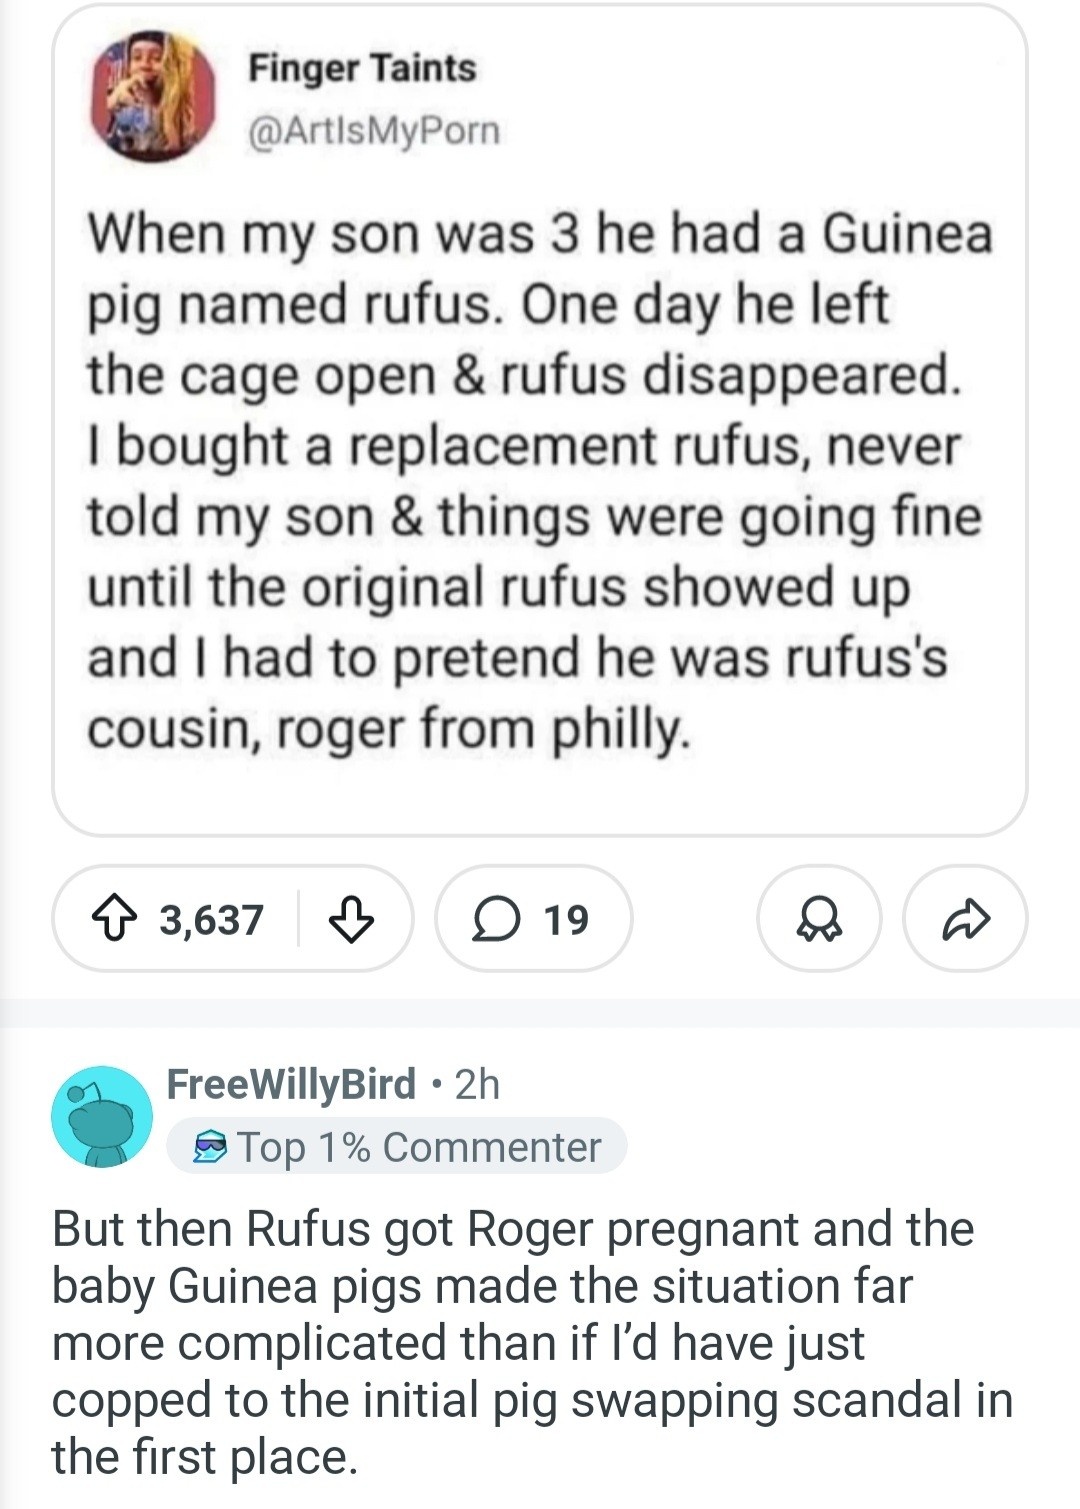Screen dimensions: 1080x1509
Task: Click the Finger Taints display name
Action: [362, 68]
